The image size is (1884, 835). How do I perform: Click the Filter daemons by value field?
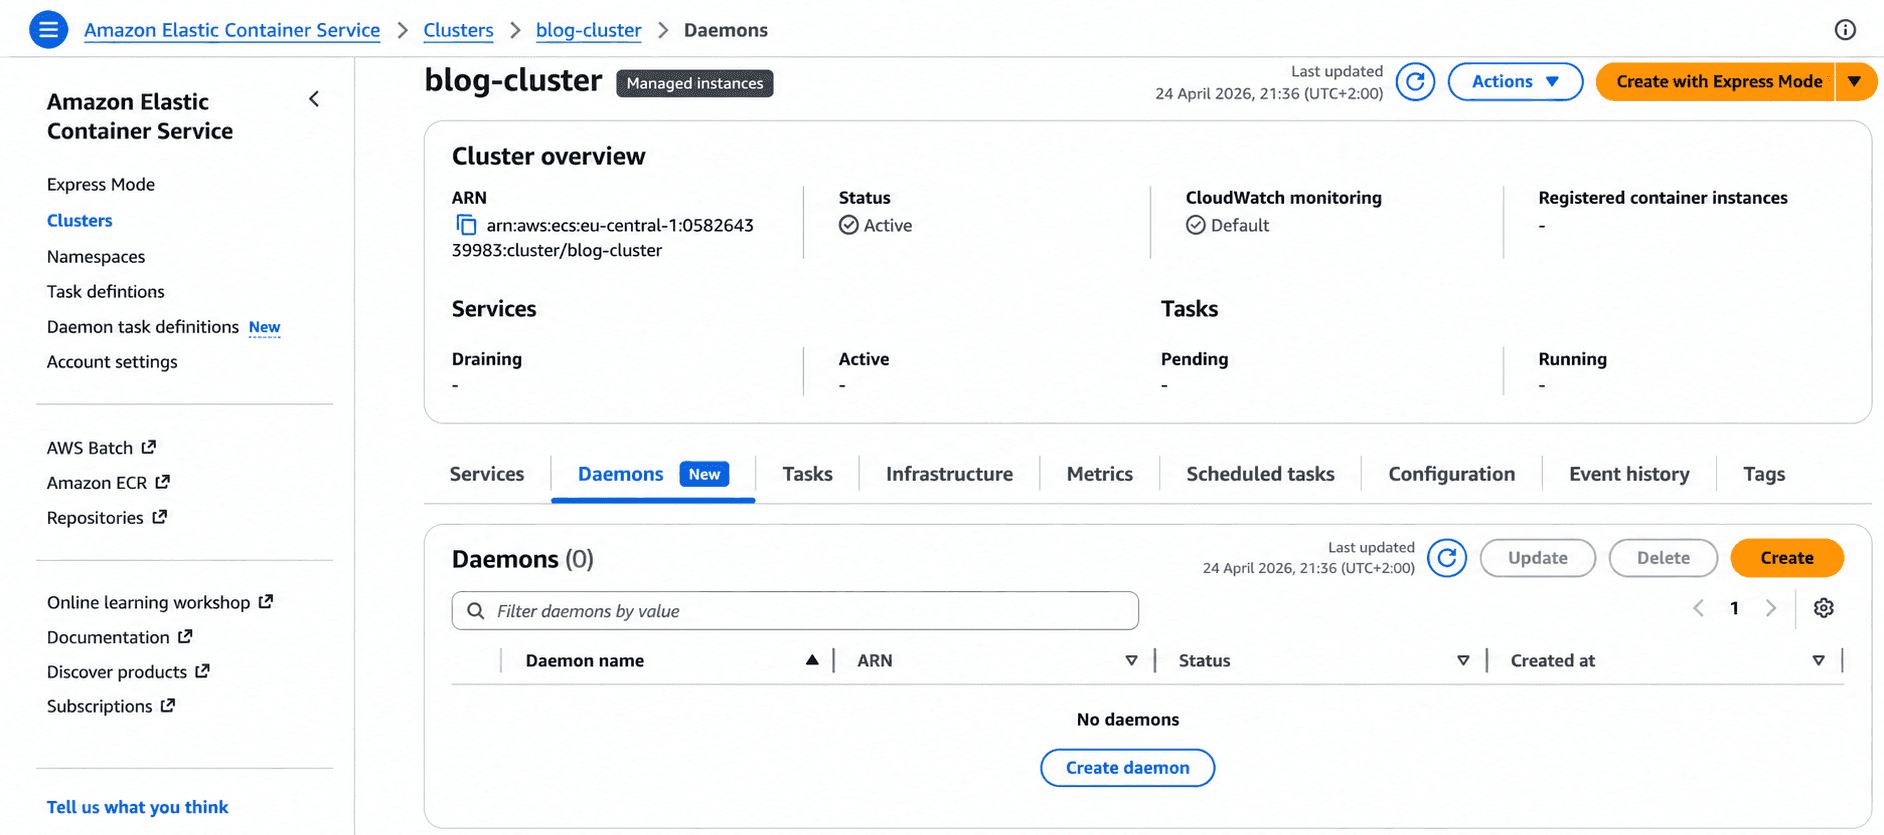pyautogui.click(x=795, y=611)
